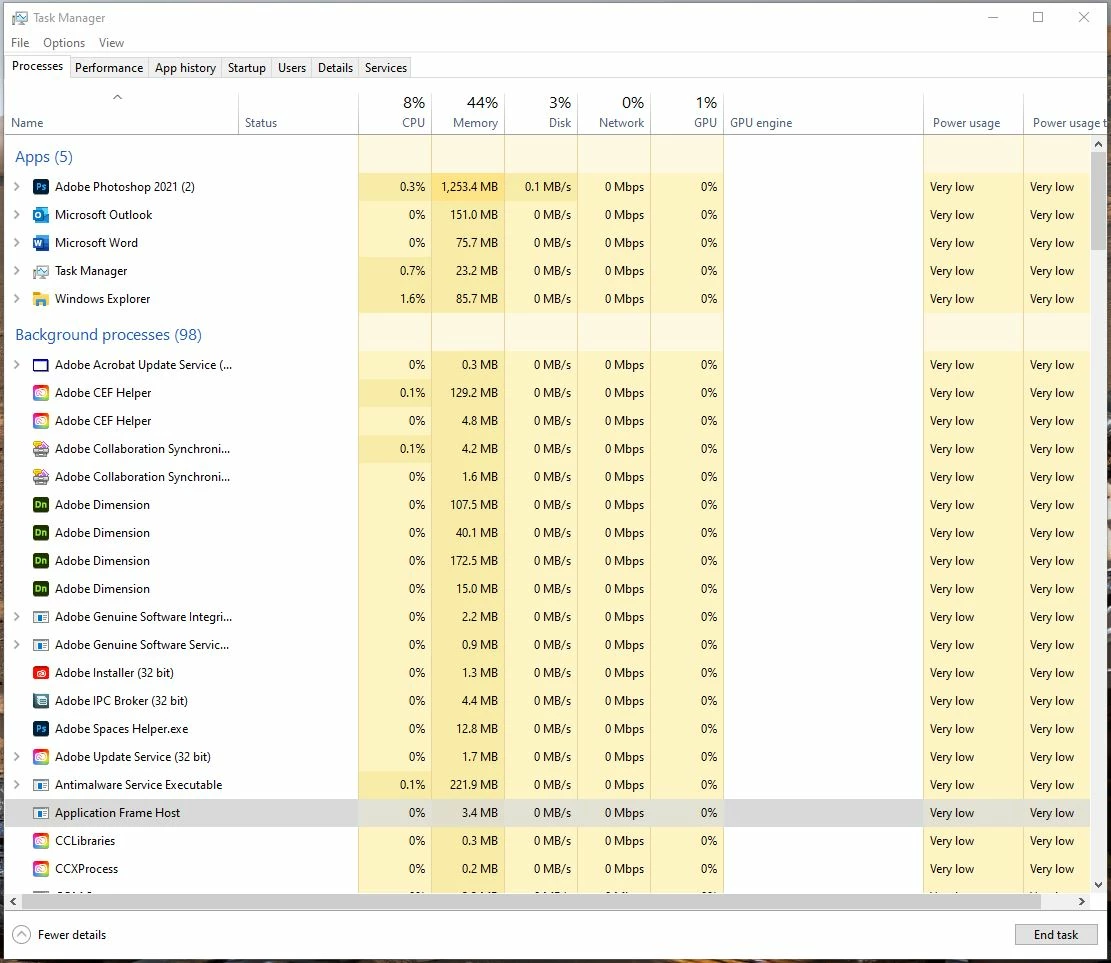The width and height of the screenshot is (1111, 963).
Task: Click the Adobe Genuine Software Integrity icon
Action: point(41,617)
